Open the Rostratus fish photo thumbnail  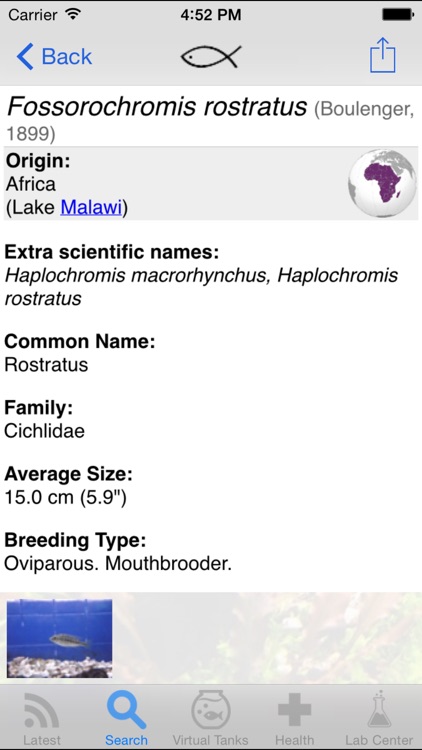[x=59, y=638]
